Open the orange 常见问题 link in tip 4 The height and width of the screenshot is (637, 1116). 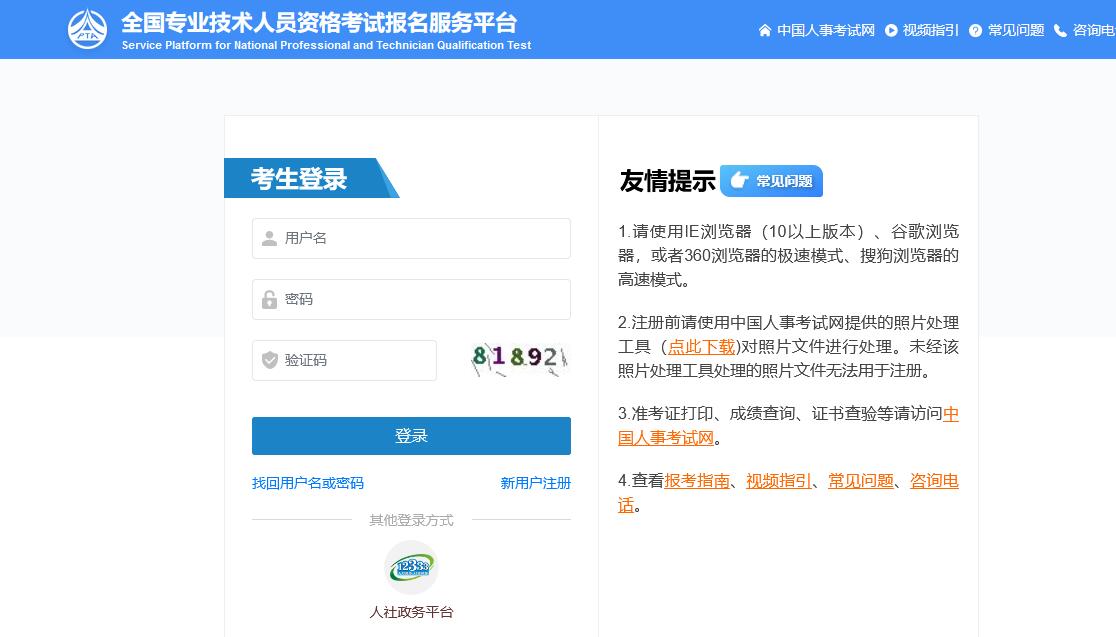[x=860, y=481]
